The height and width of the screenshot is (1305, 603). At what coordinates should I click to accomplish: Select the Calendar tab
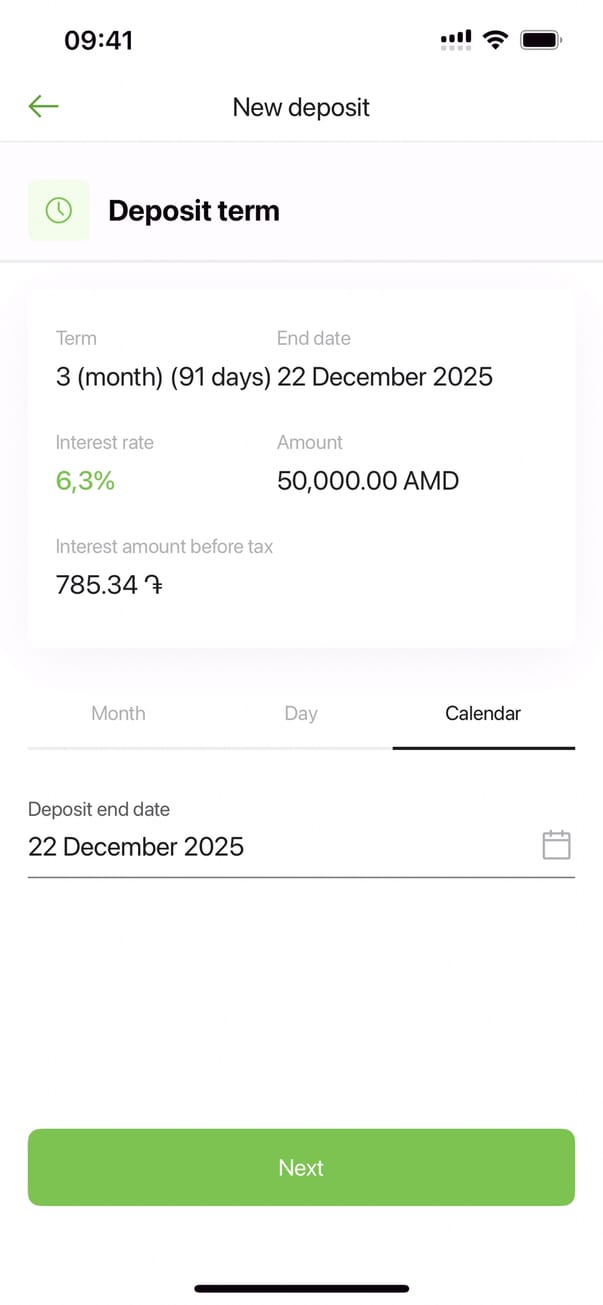pos(483,713)
